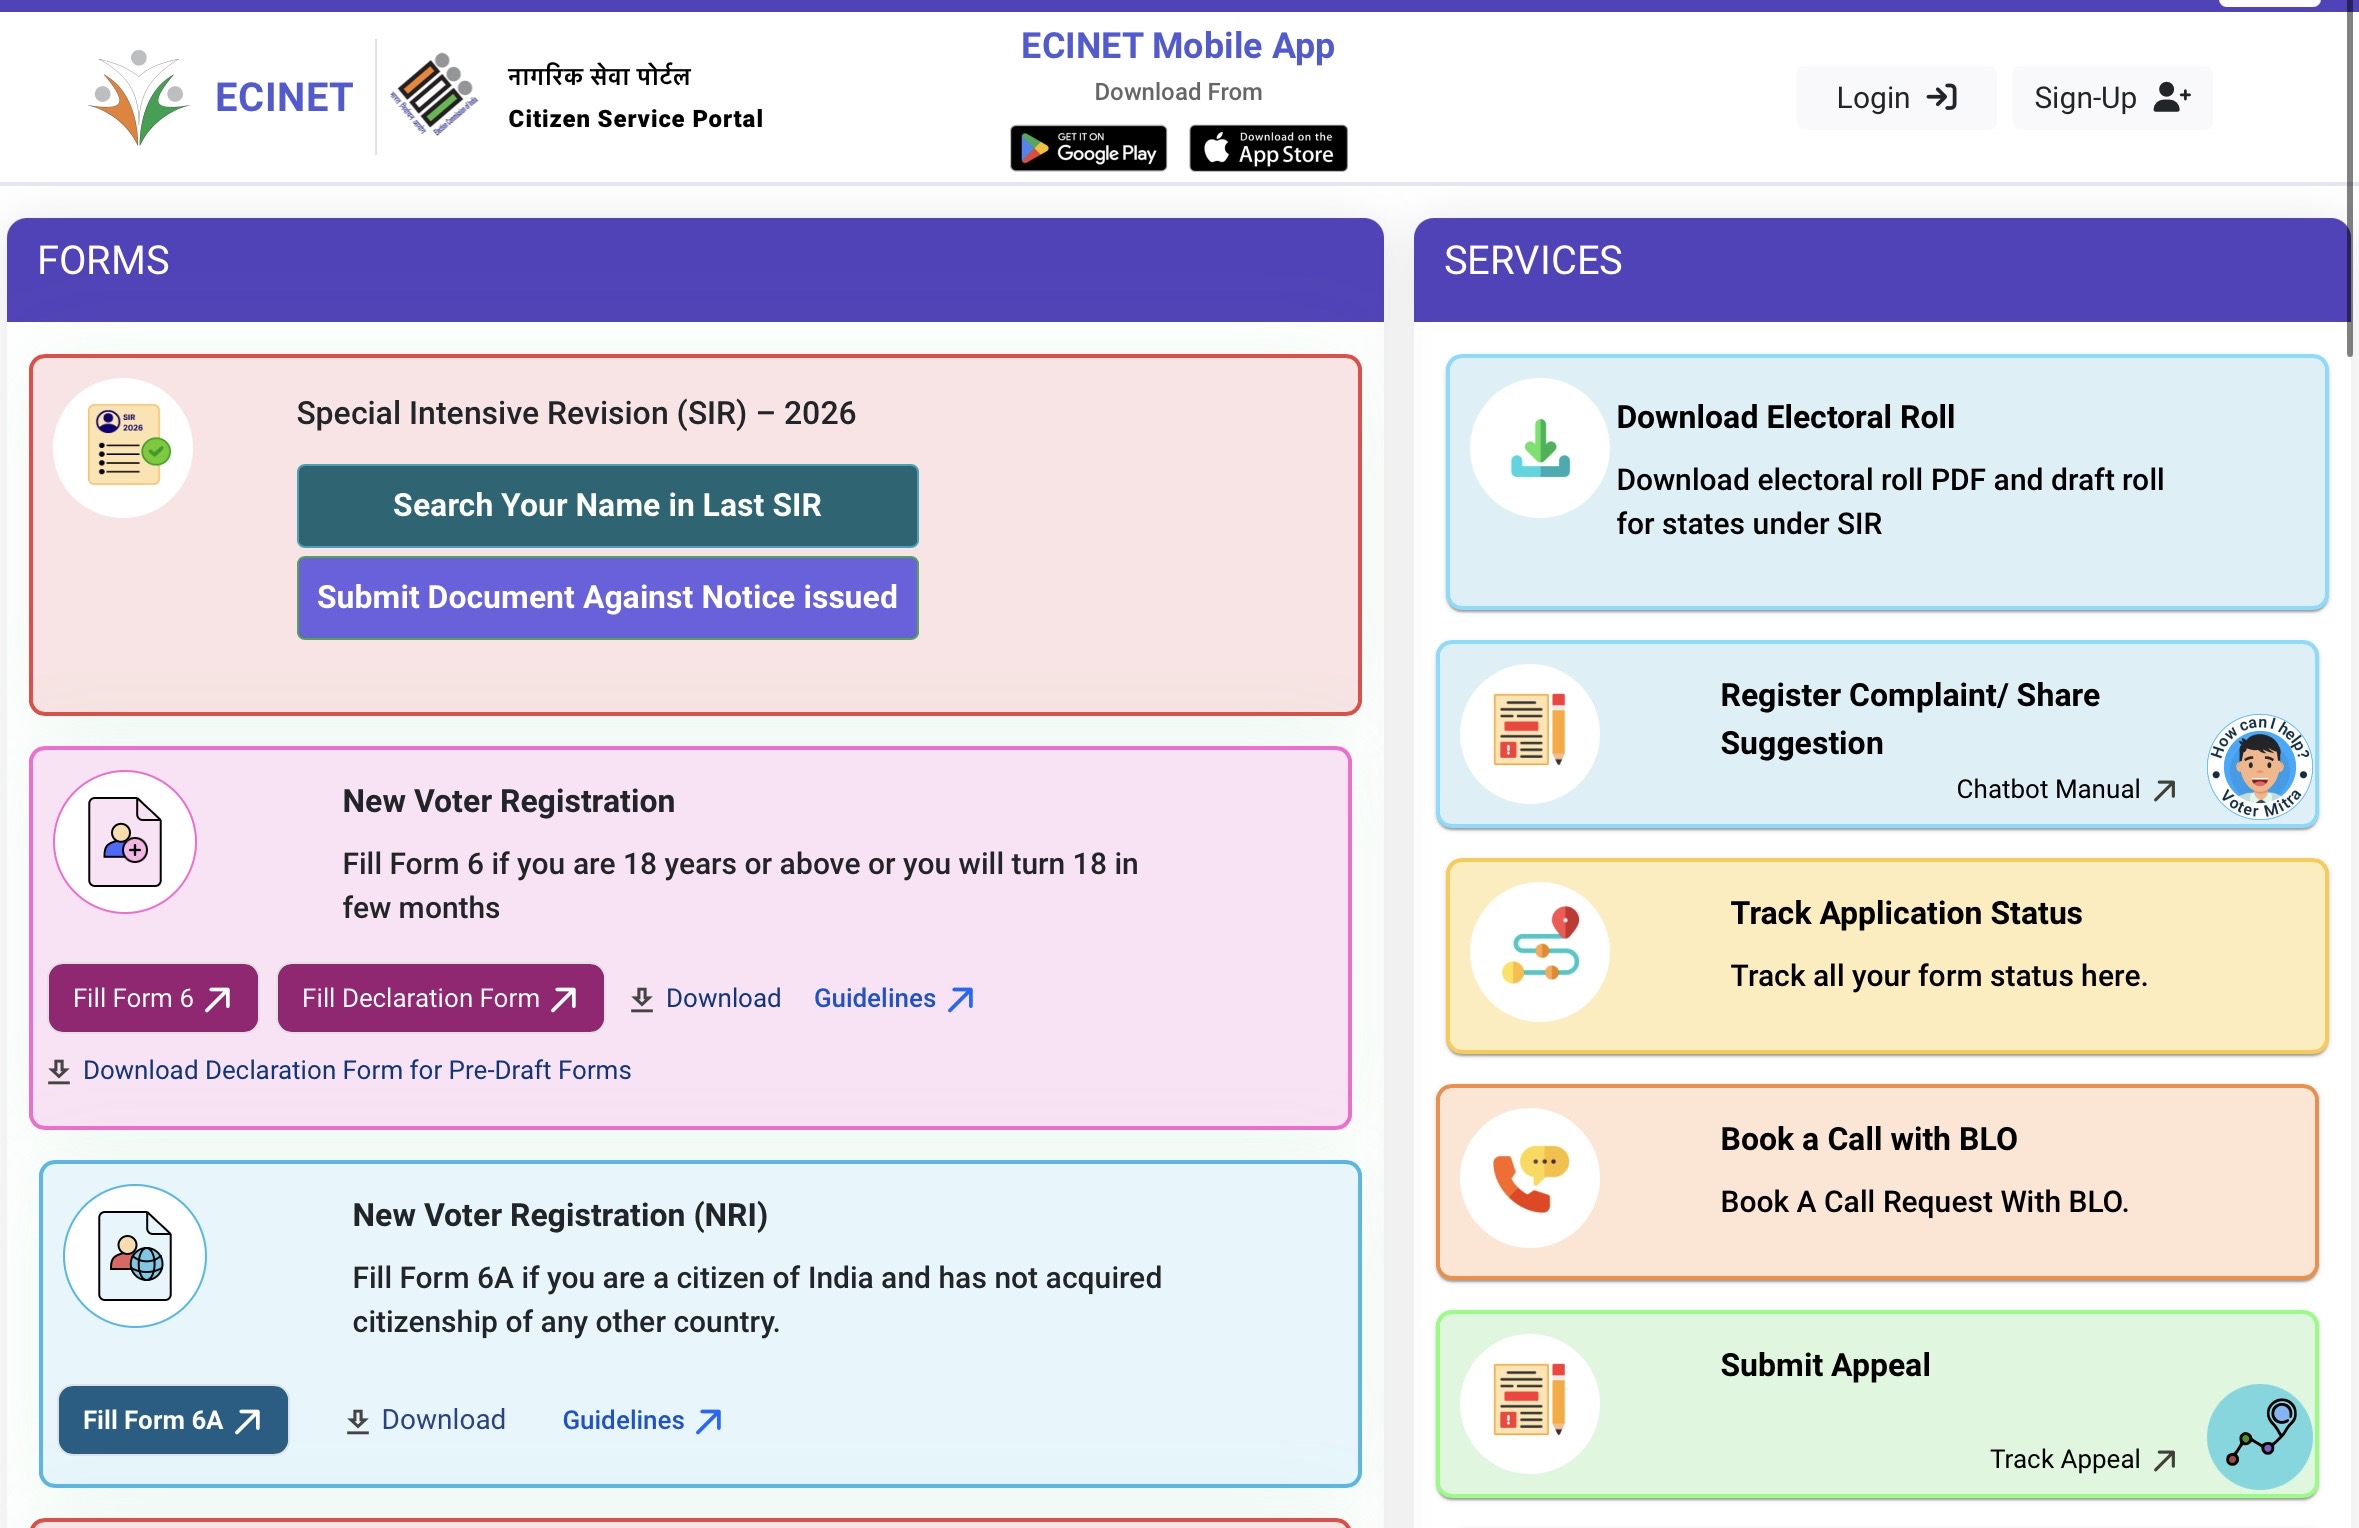
Task: Click the Book a Call phone icon
Action: (1530, 1178)
